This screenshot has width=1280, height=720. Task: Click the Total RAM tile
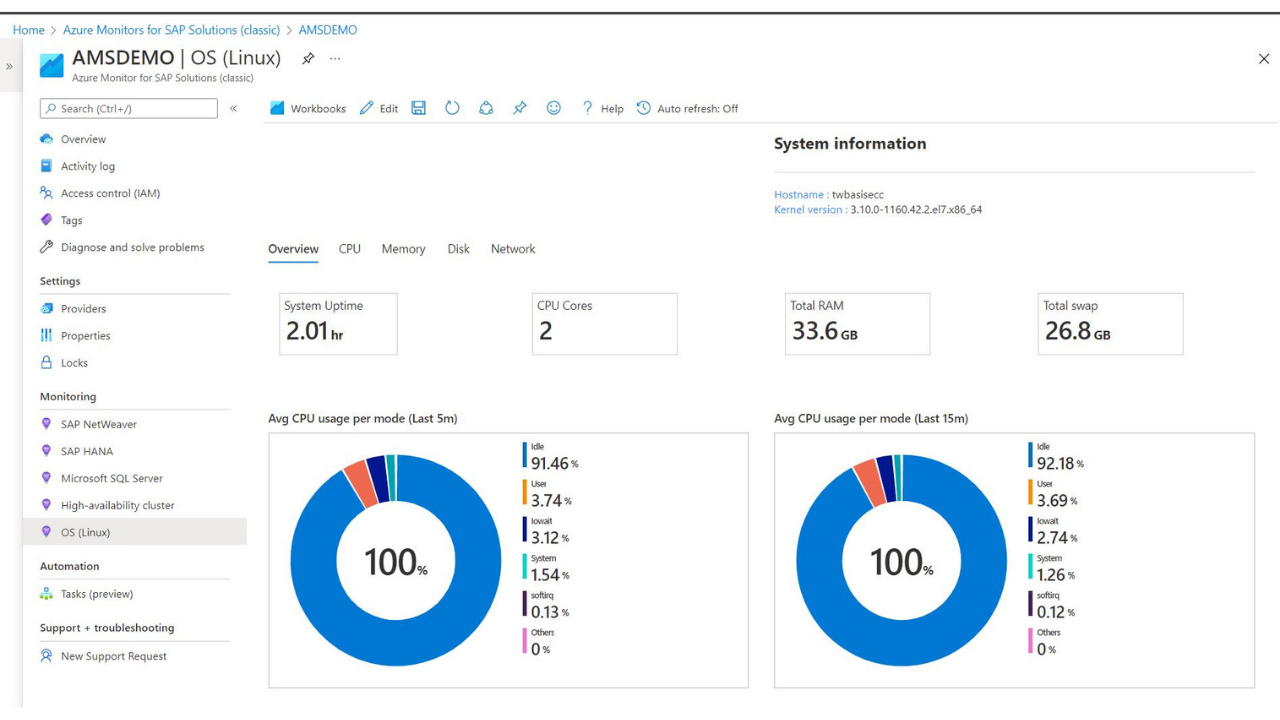pos(858,324)
